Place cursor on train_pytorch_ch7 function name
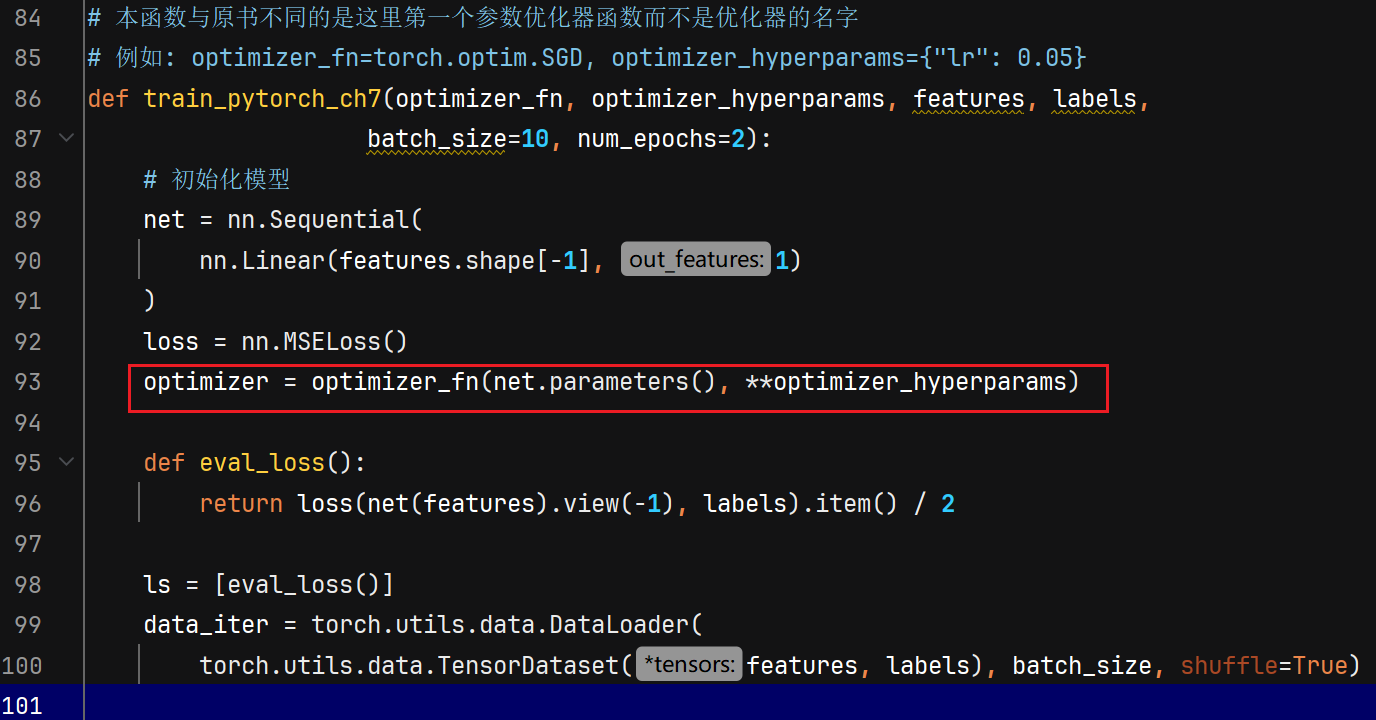 [262, 99]
